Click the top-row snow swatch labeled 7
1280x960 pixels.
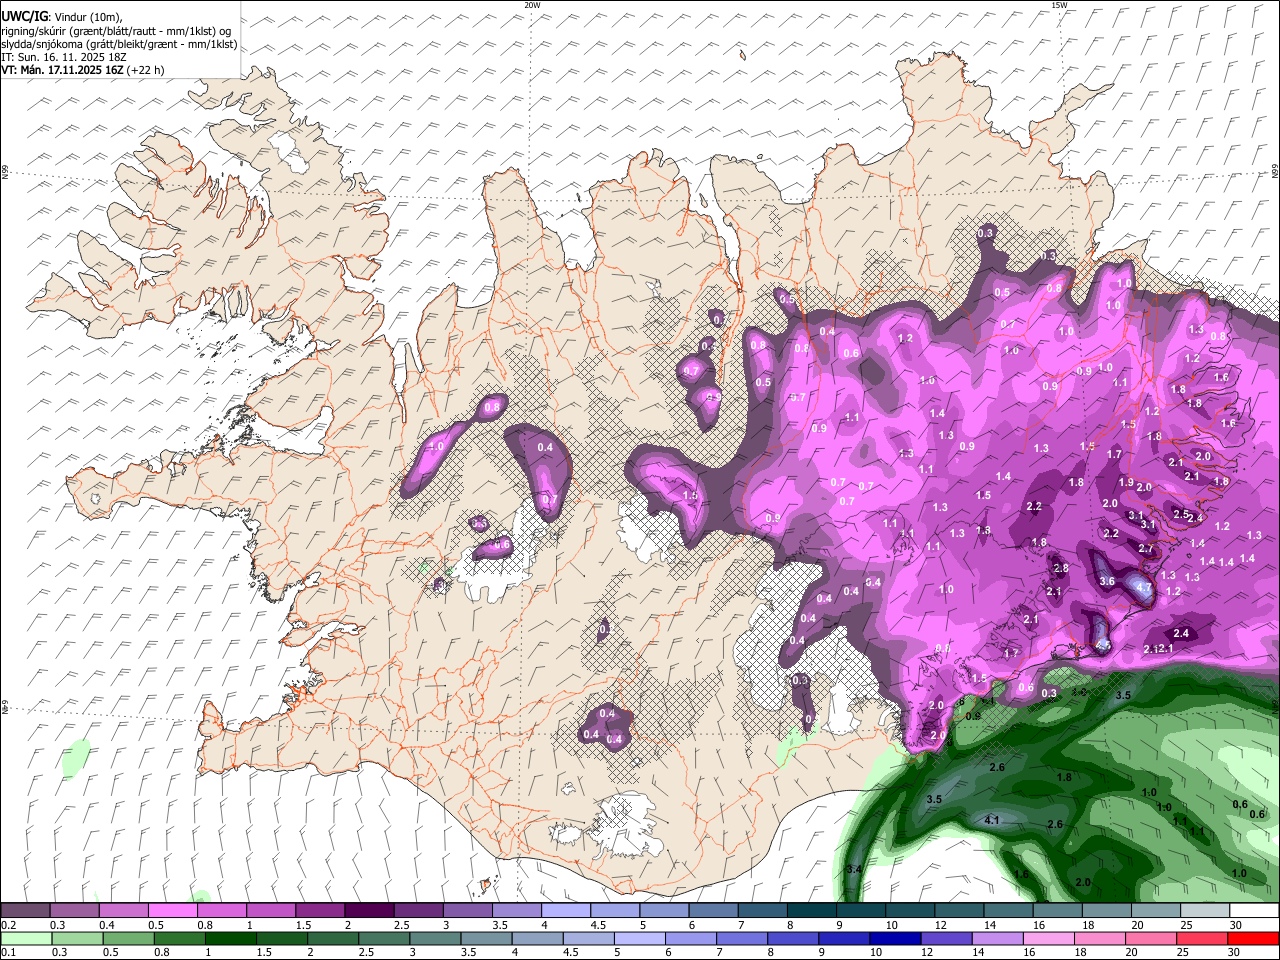pyautogui.click(x=761, y=911)
